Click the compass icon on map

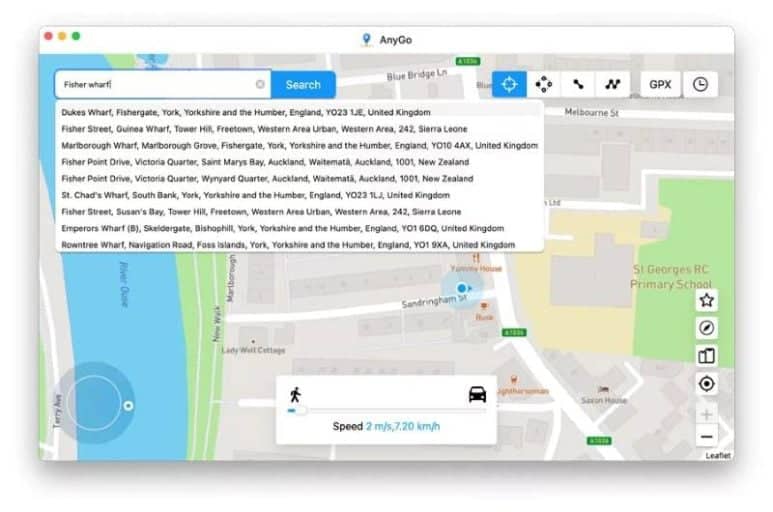pos(706,328)
